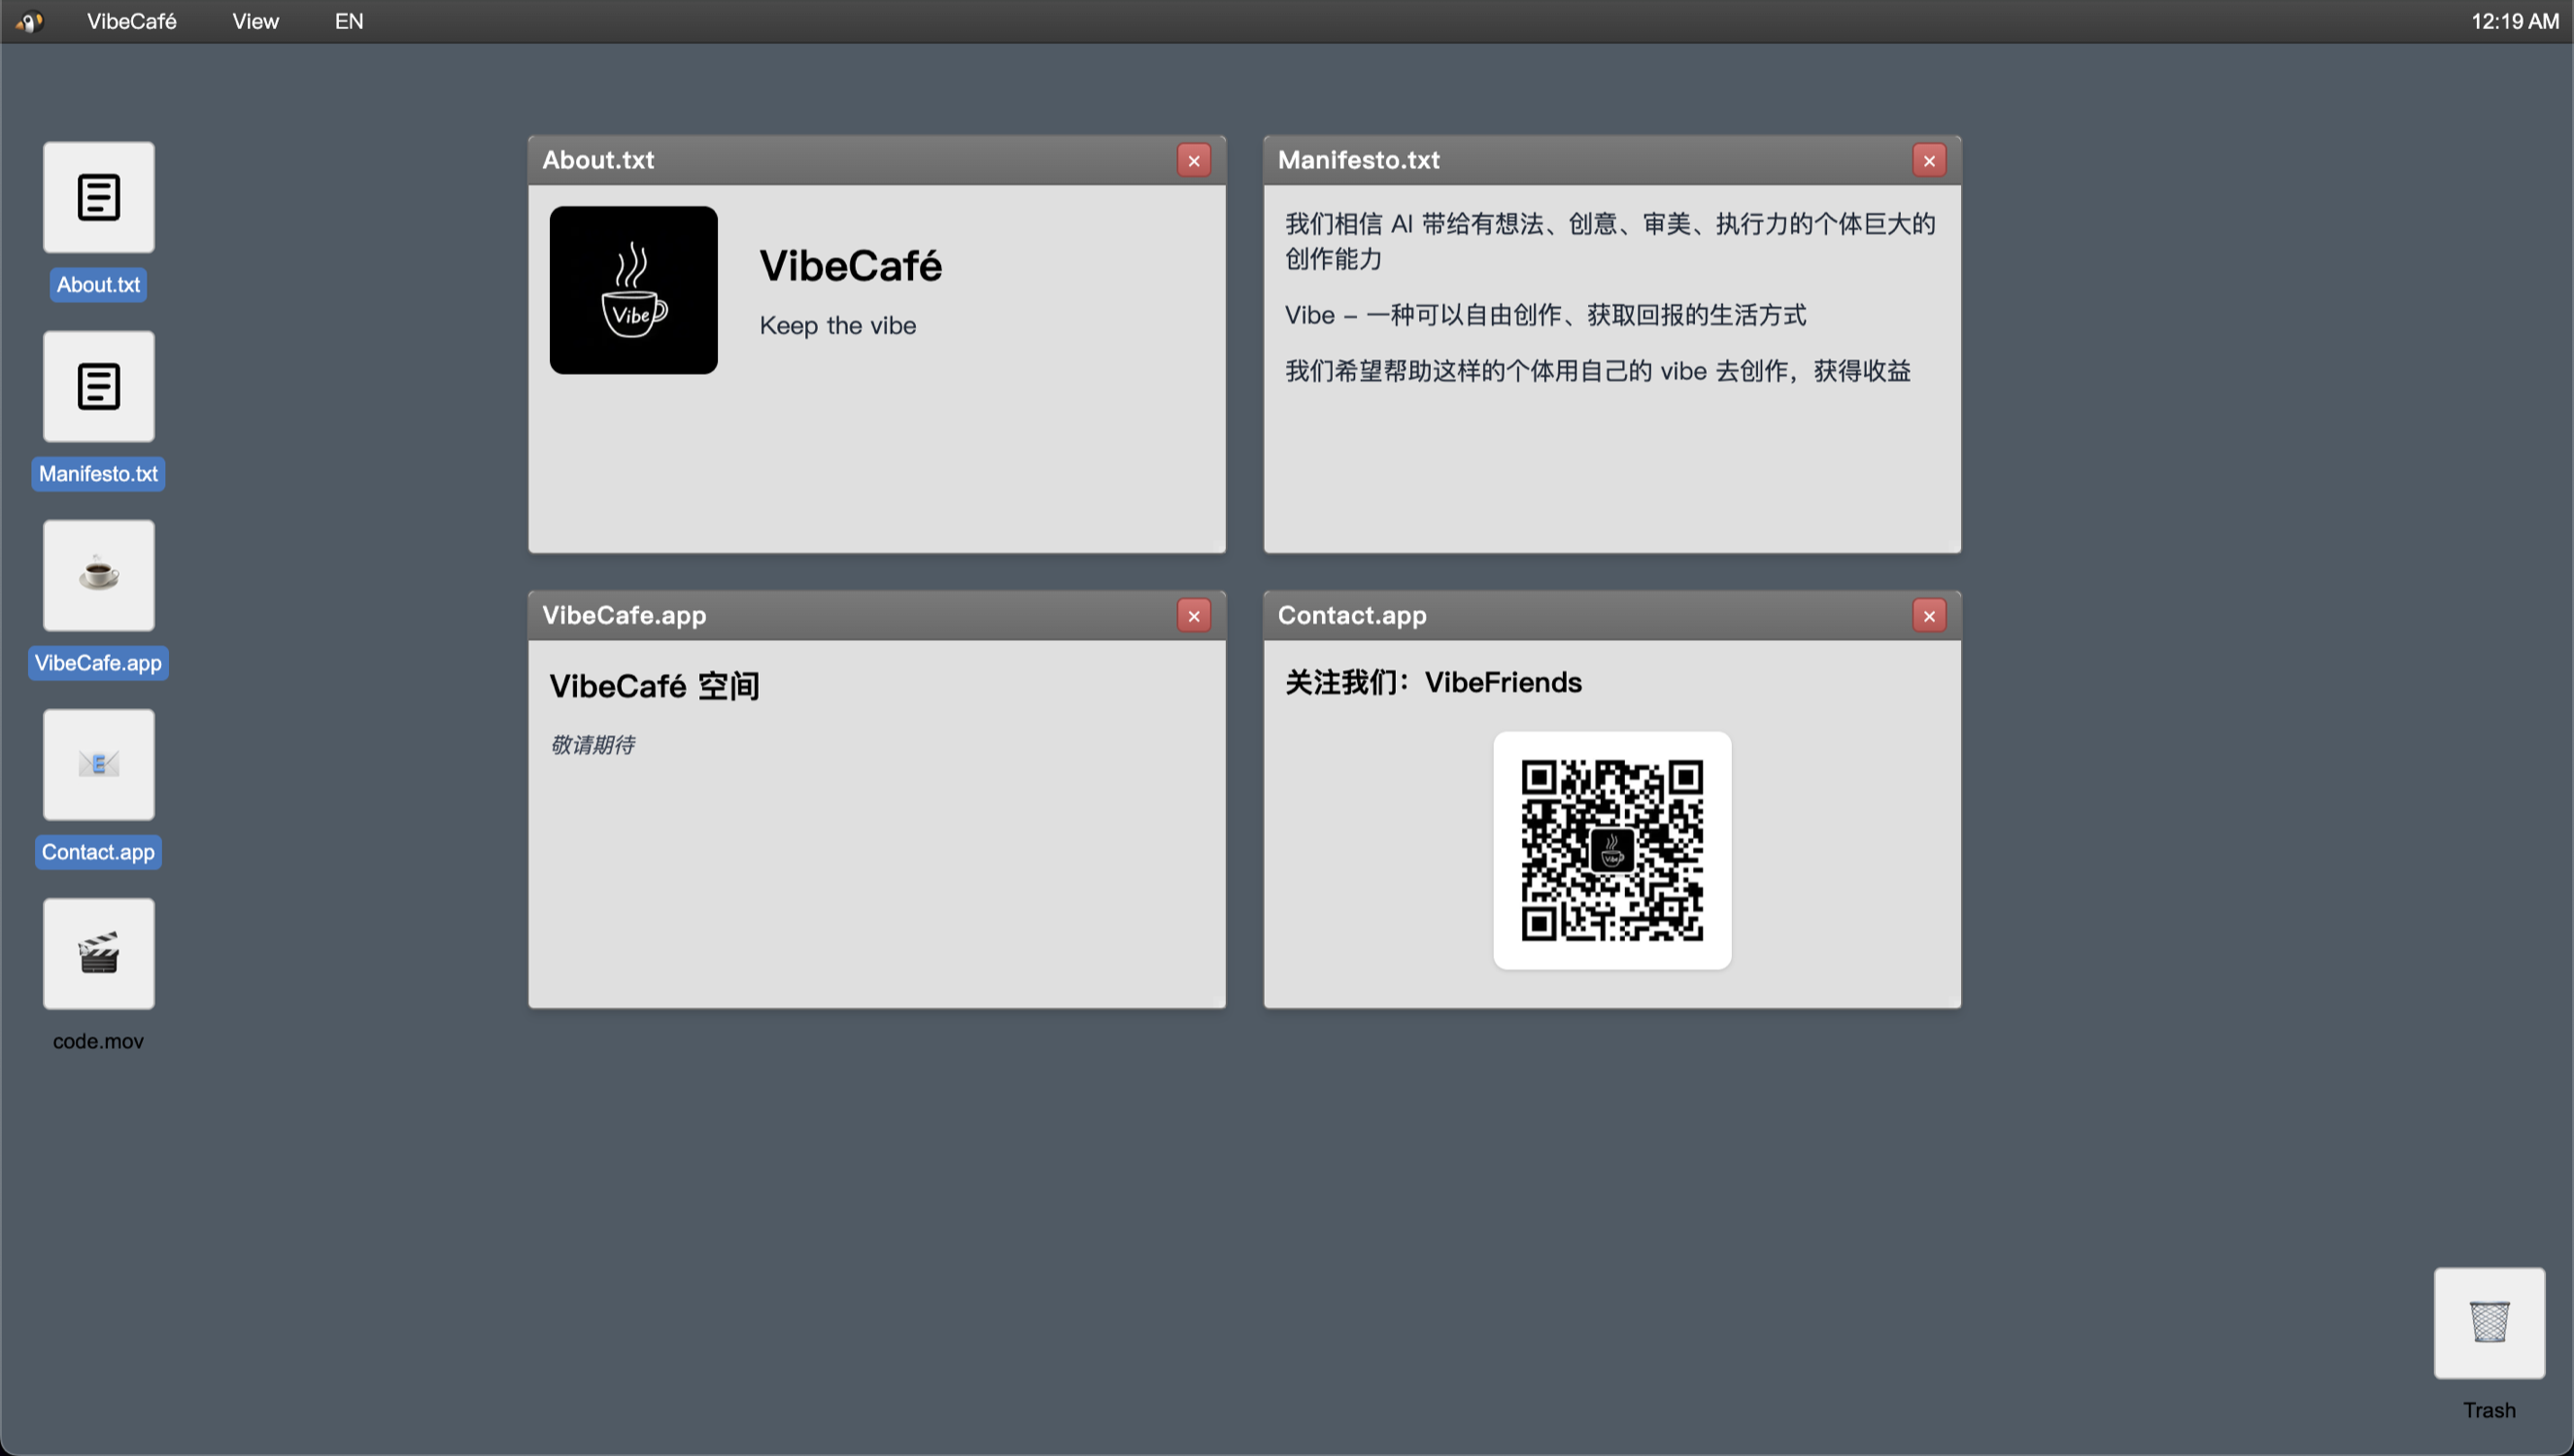The width and height of the screenshot is (2574, 1456).
Task: Launch the VibeCafe.app coffee cup icon
Action: (98, 575)
